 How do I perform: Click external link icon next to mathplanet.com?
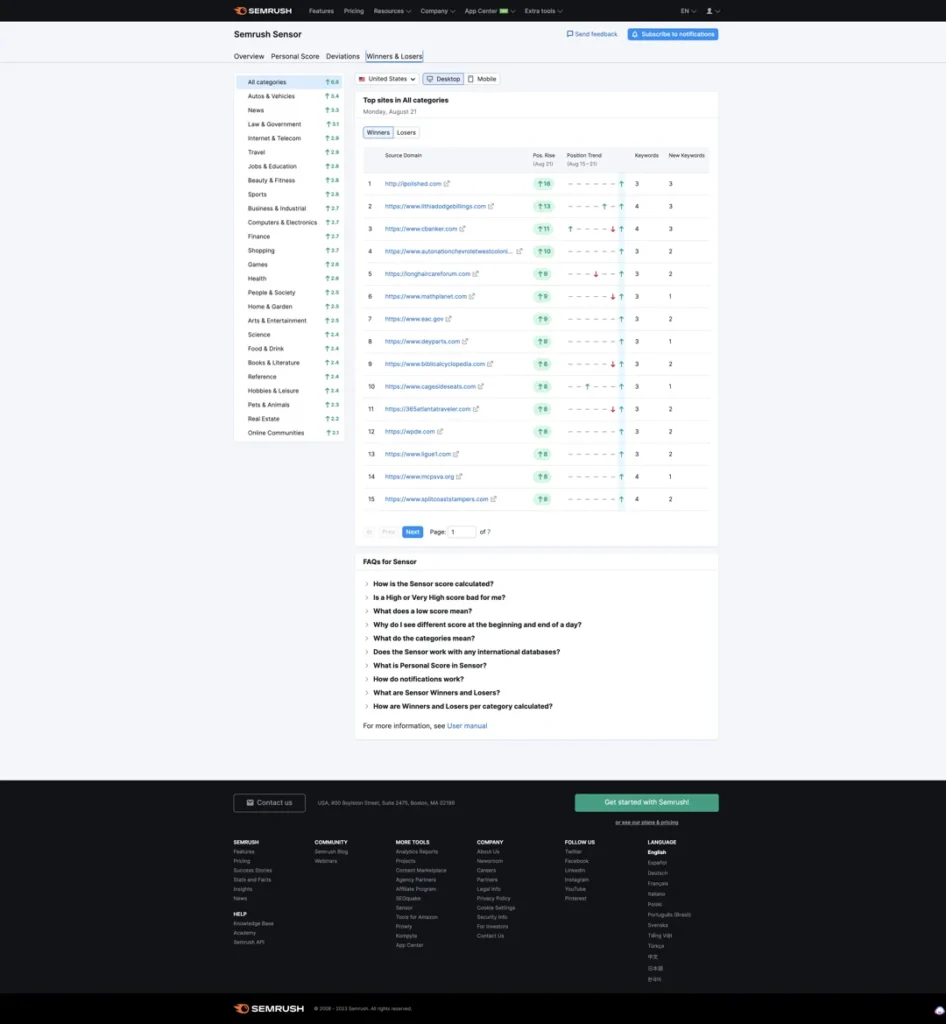pos(472,296)
